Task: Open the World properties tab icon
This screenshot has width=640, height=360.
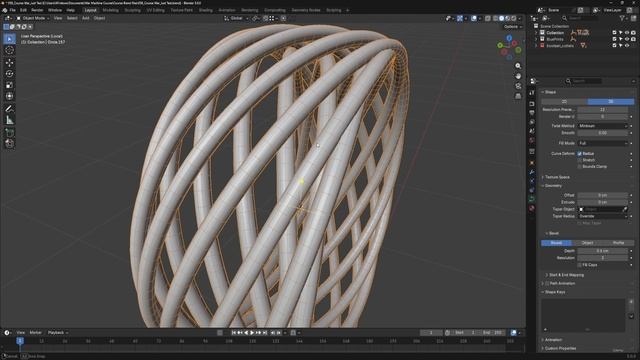Action: [532, 140]
